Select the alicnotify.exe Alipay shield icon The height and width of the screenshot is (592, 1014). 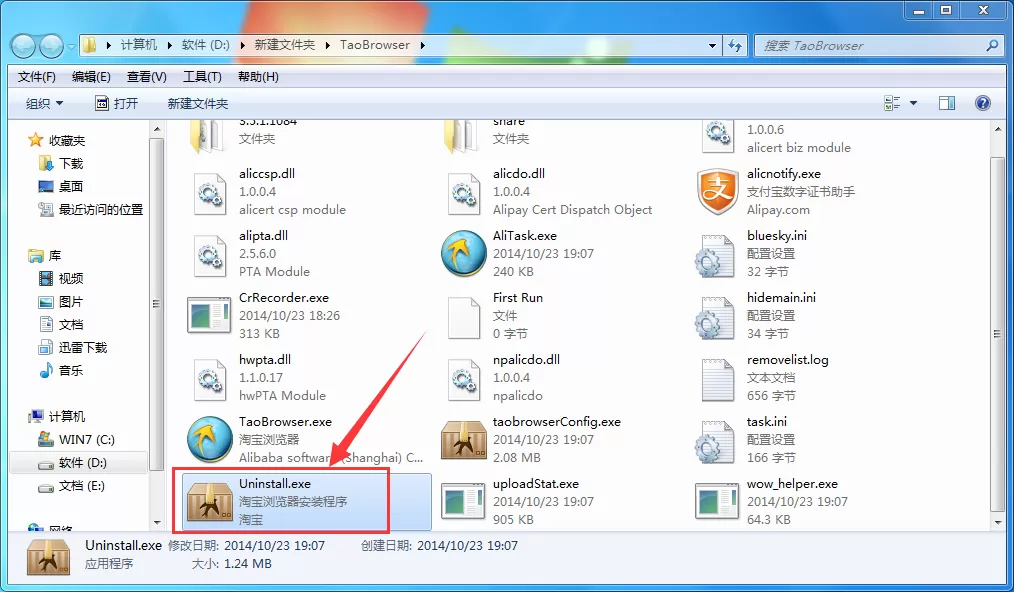point(718,192)
